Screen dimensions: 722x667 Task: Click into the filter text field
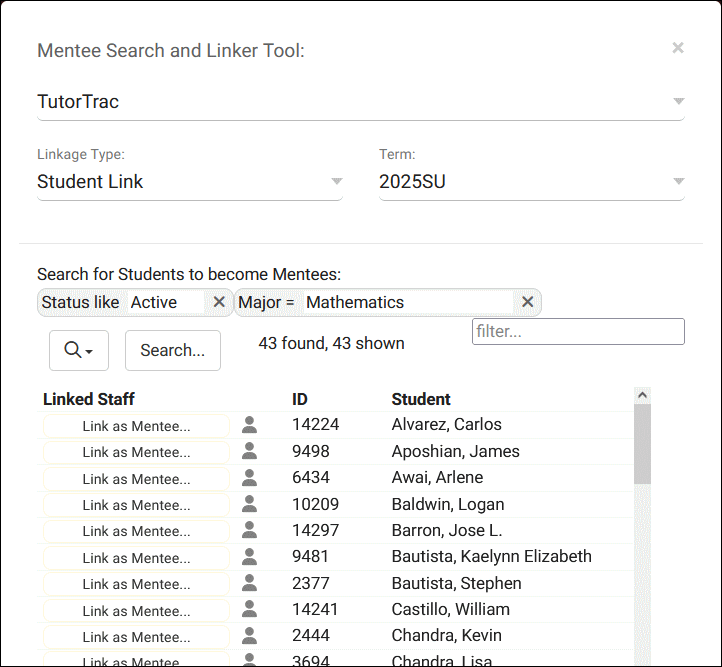coord(578,331)
